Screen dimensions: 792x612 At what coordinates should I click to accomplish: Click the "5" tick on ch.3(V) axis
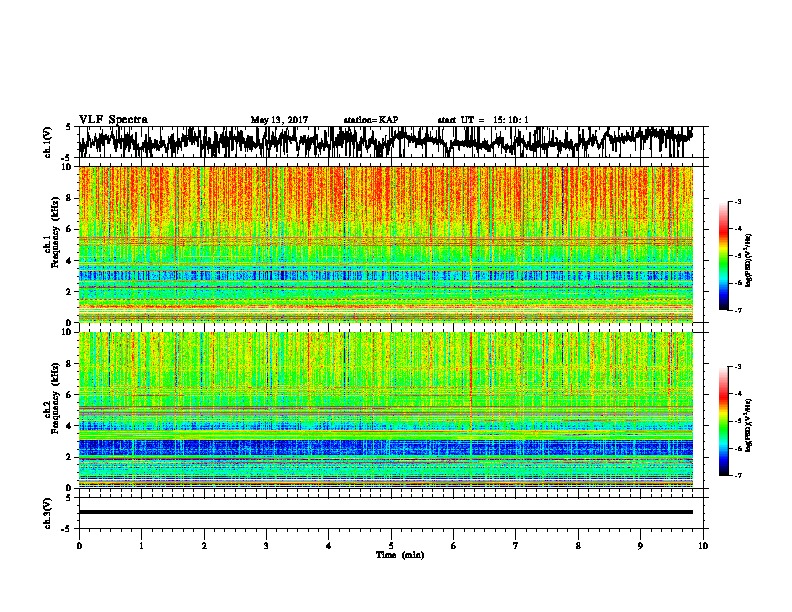tap(69, 498)
